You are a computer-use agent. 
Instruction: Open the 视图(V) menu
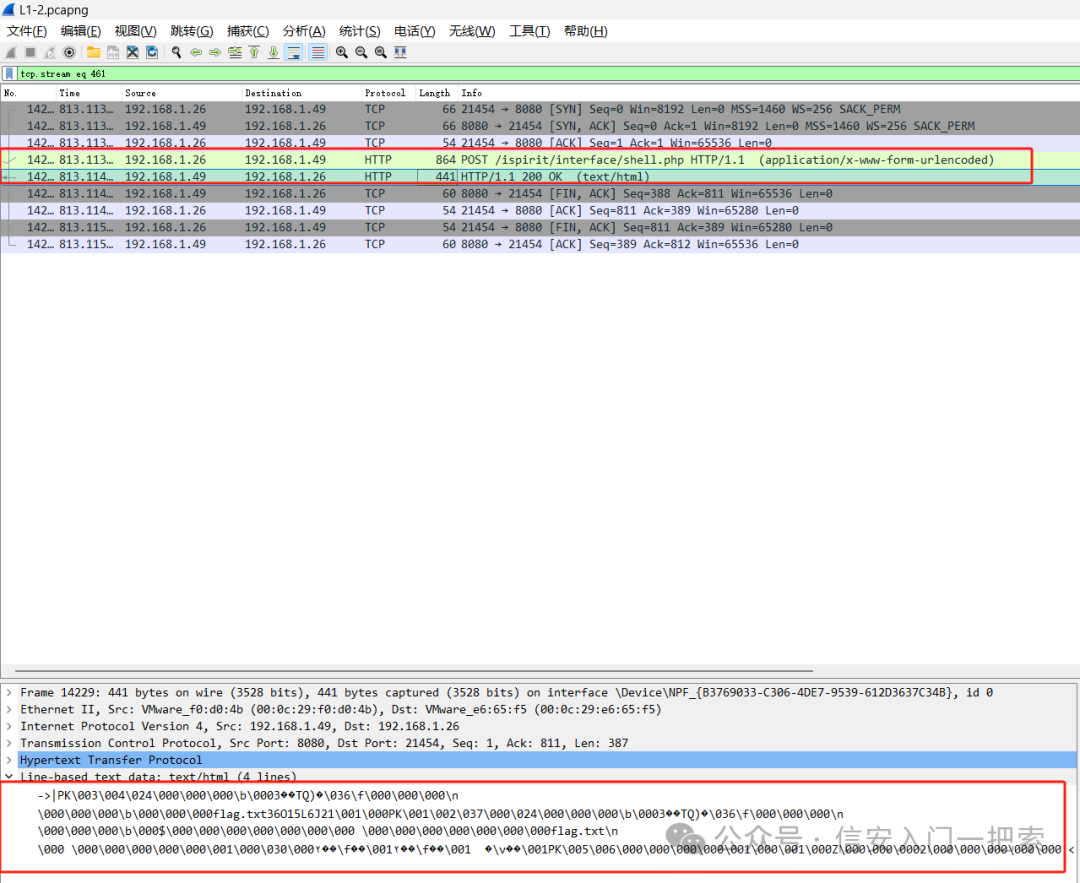coord(136,31)
